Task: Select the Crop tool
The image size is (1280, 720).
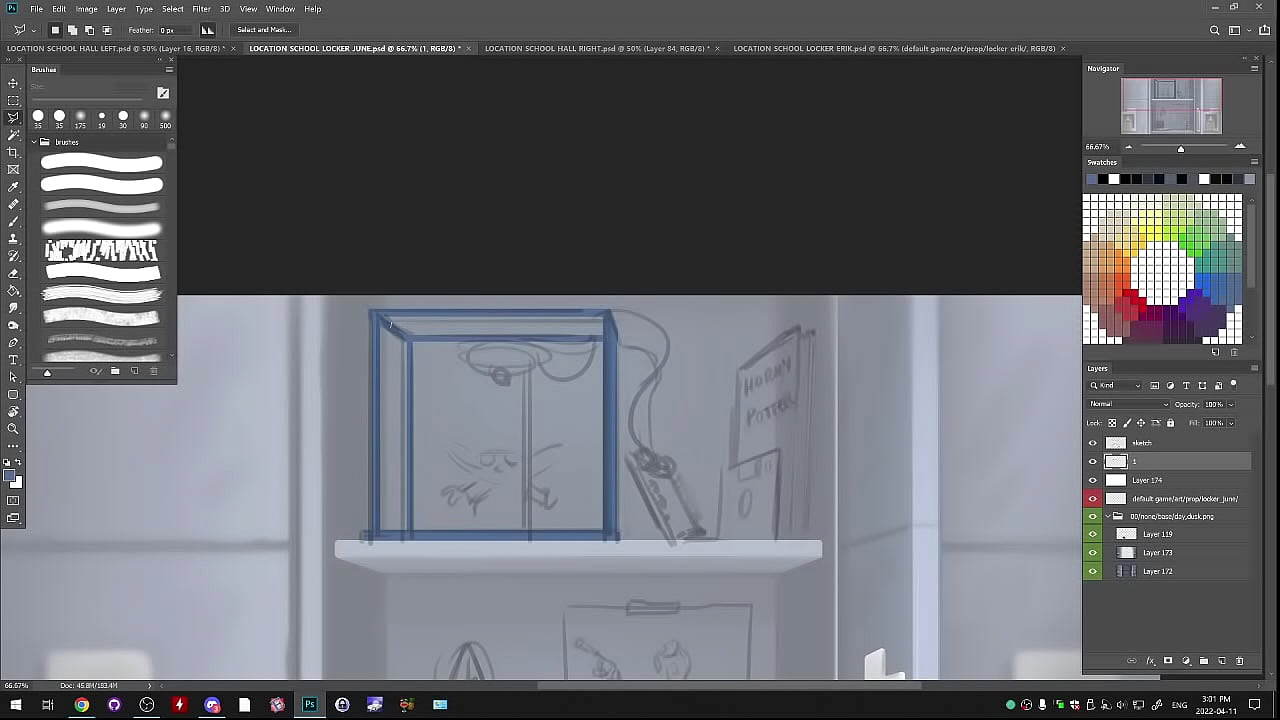Action: coord(13,152)
